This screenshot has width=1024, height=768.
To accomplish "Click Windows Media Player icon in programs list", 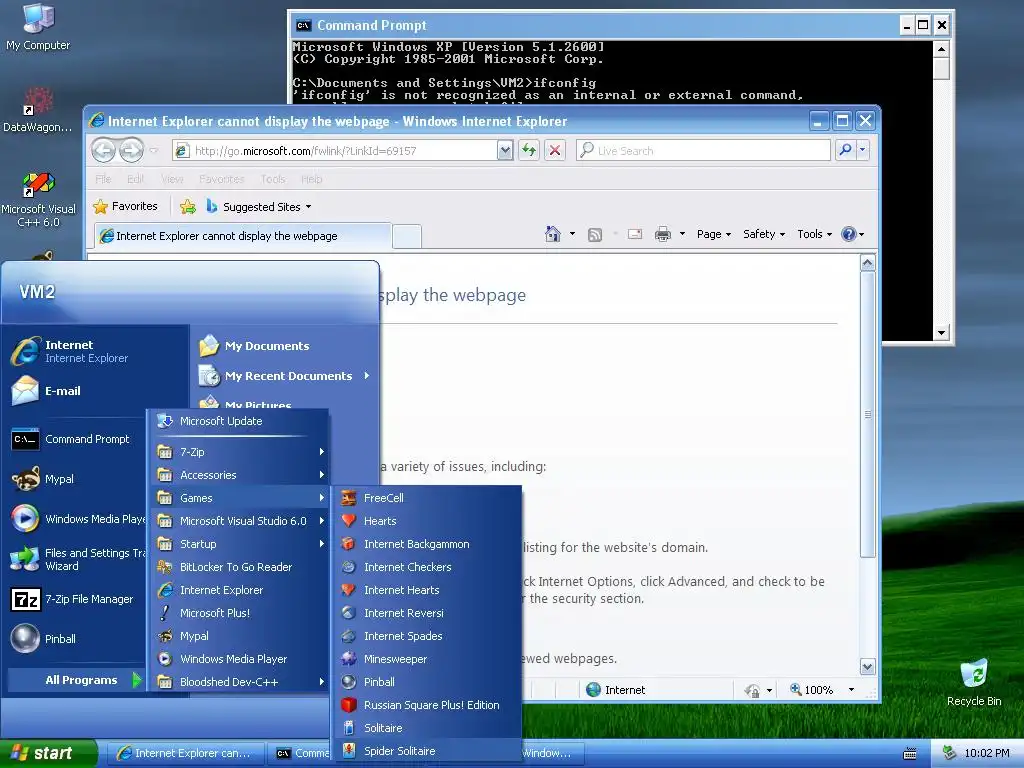I will click(x=165, y=659).
